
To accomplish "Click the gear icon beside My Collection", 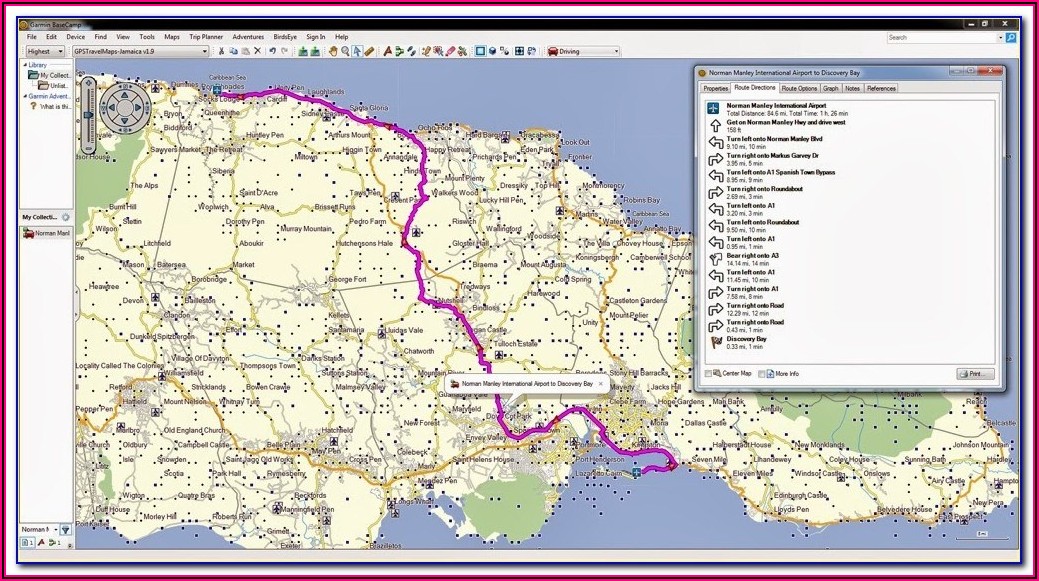I will [x=66, y=217].
